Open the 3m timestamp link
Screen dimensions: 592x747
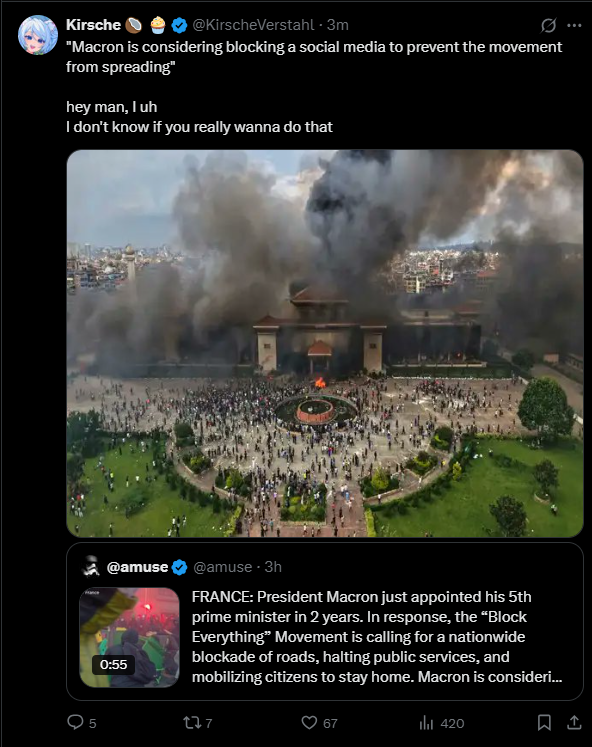point(338,25)
